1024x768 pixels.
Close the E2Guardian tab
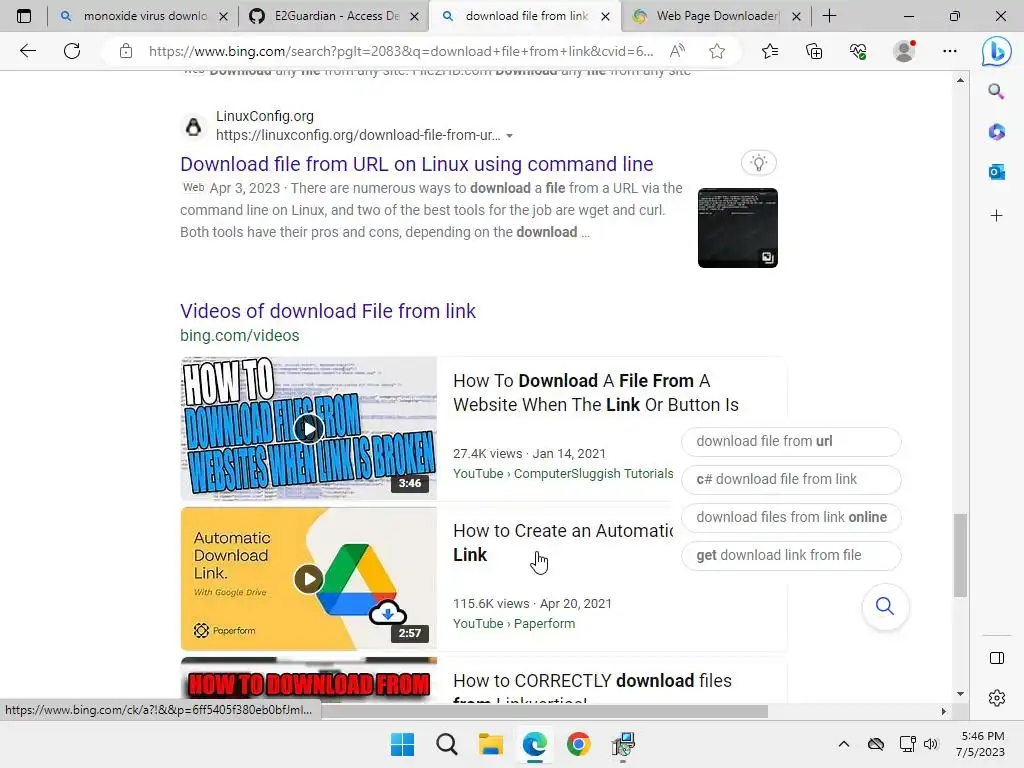414,16
